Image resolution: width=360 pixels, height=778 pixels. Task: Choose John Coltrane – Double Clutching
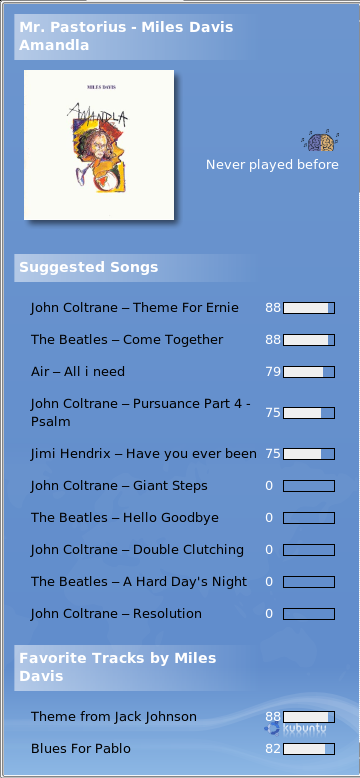(x=137, y=550)
